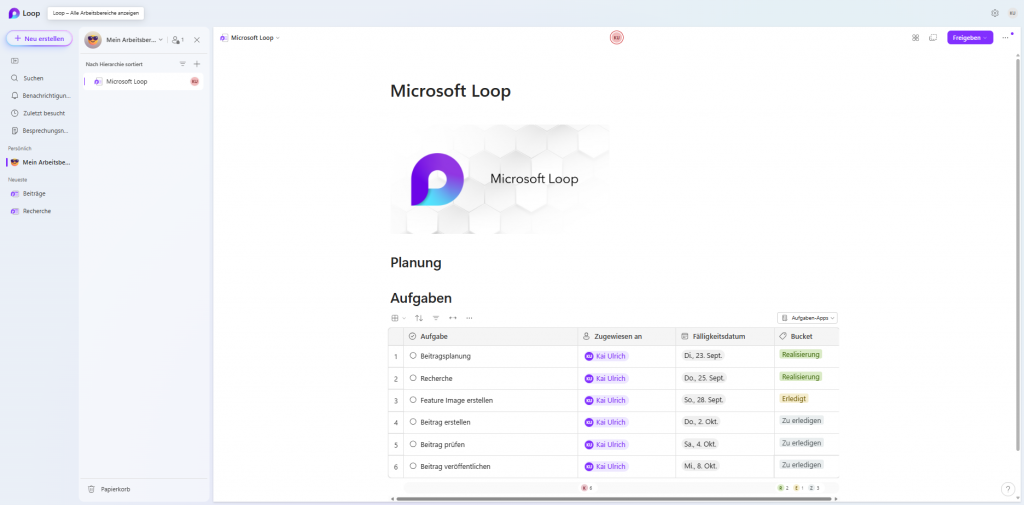
Task: Complete the Beitrag prüfen task
Action: coord(413,444)
